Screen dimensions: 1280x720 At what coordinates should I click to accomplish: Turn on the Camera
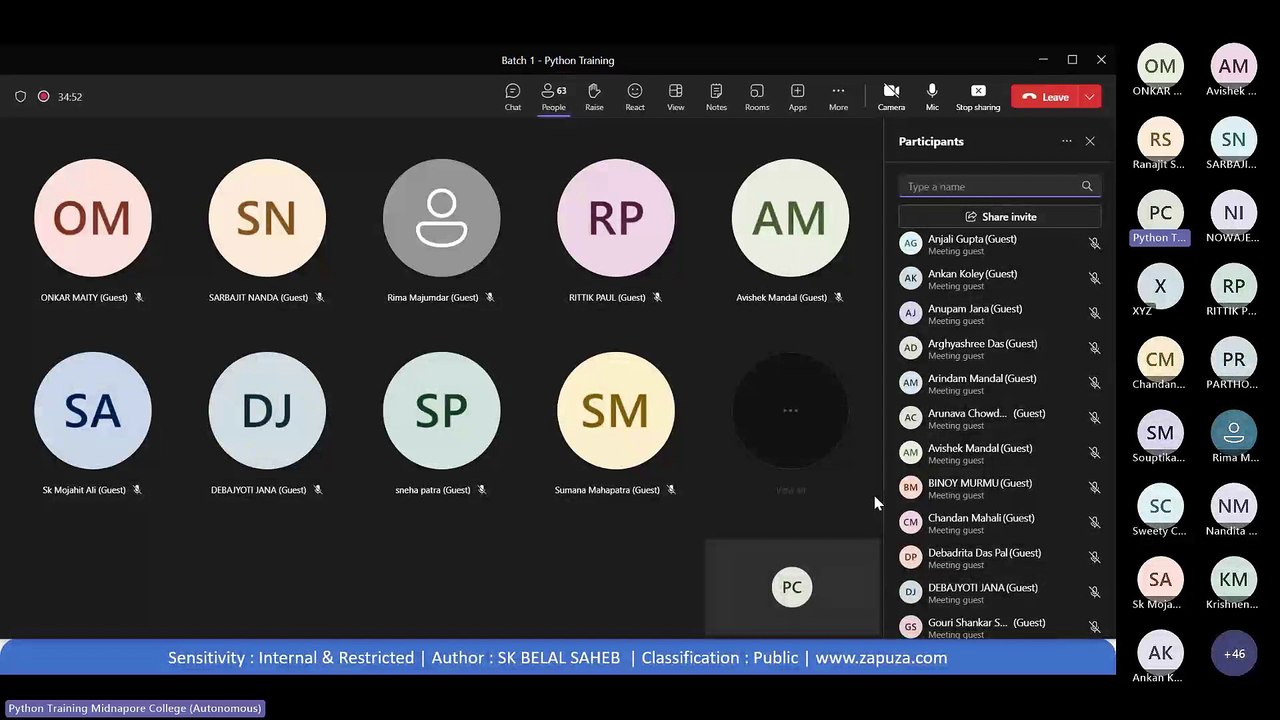[x=891, y=96]
